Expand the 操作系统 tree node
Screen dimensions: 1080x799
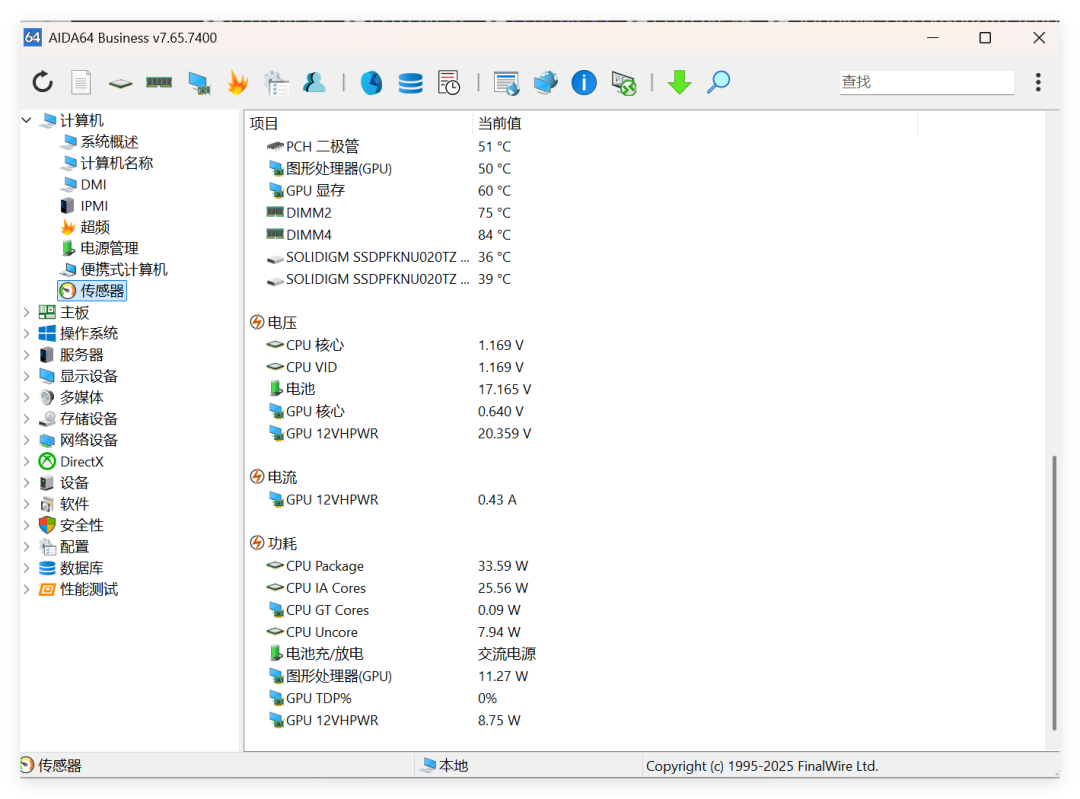(26, 333)
